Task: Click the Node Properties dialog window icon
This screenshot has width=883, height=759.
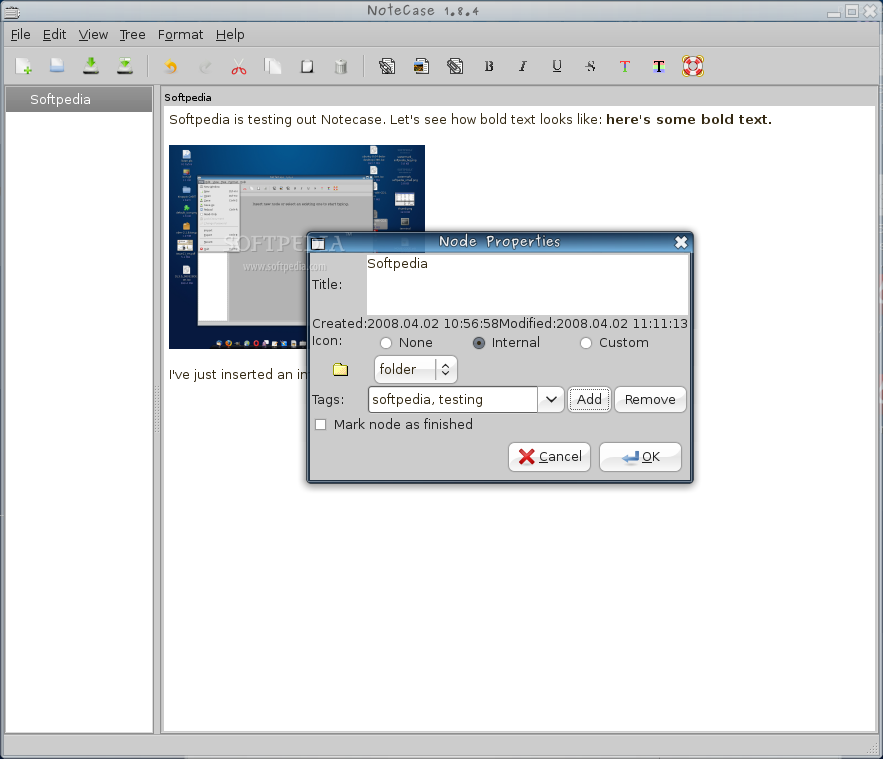Action: [x=318, y=243]
